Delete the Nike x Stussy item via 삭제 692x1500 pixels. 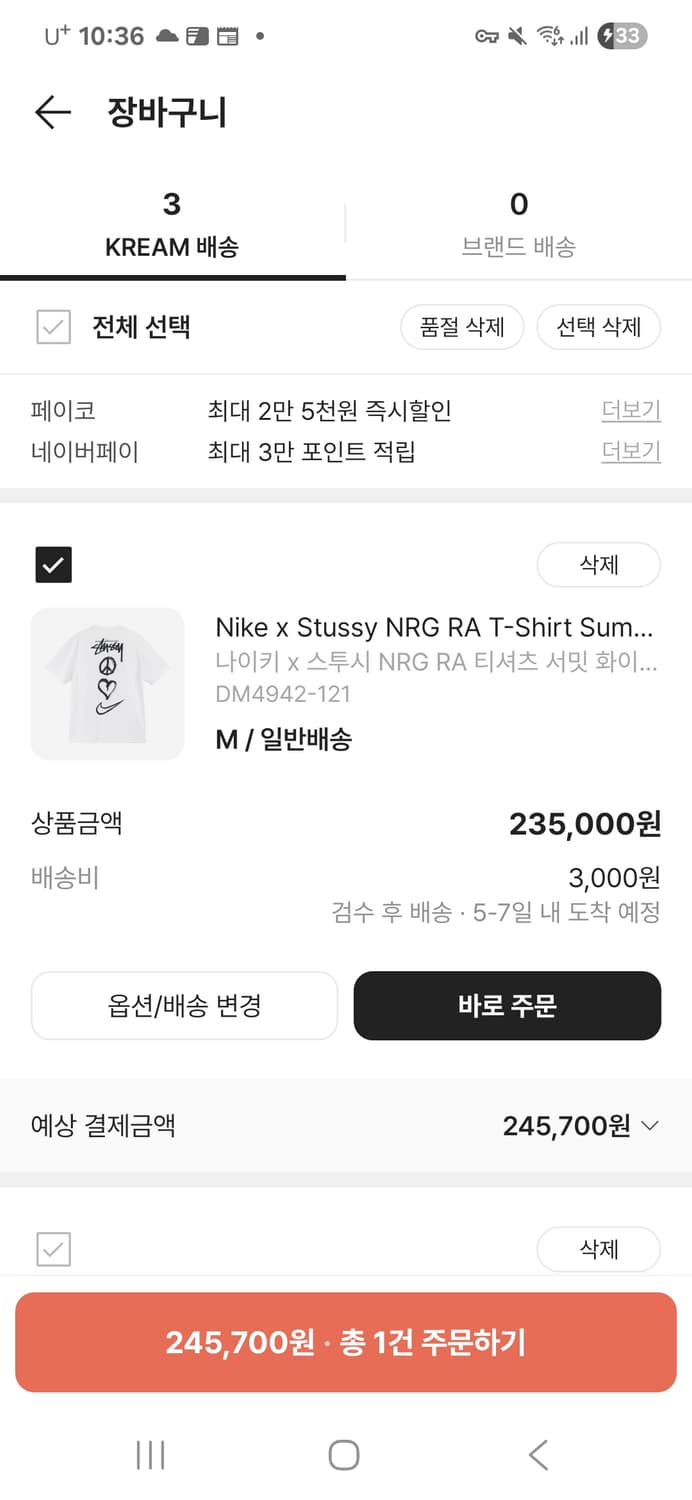click(x=598, y=564)
